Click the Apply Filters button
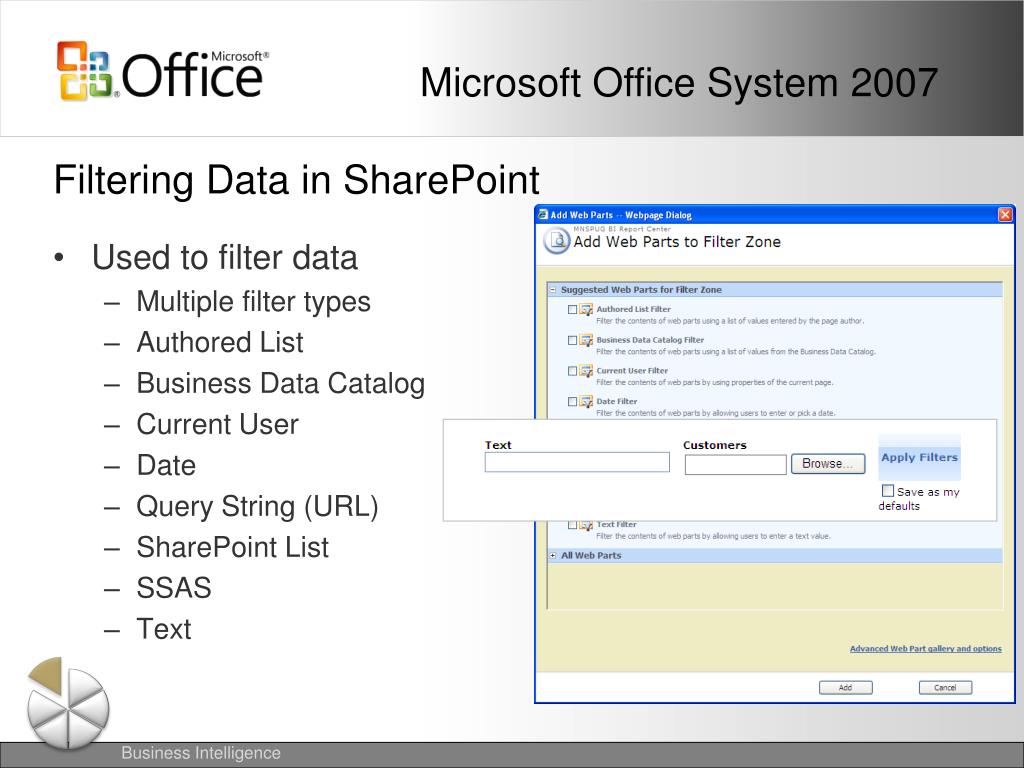This screenshot has width=1024, height=768. [920, 457]
